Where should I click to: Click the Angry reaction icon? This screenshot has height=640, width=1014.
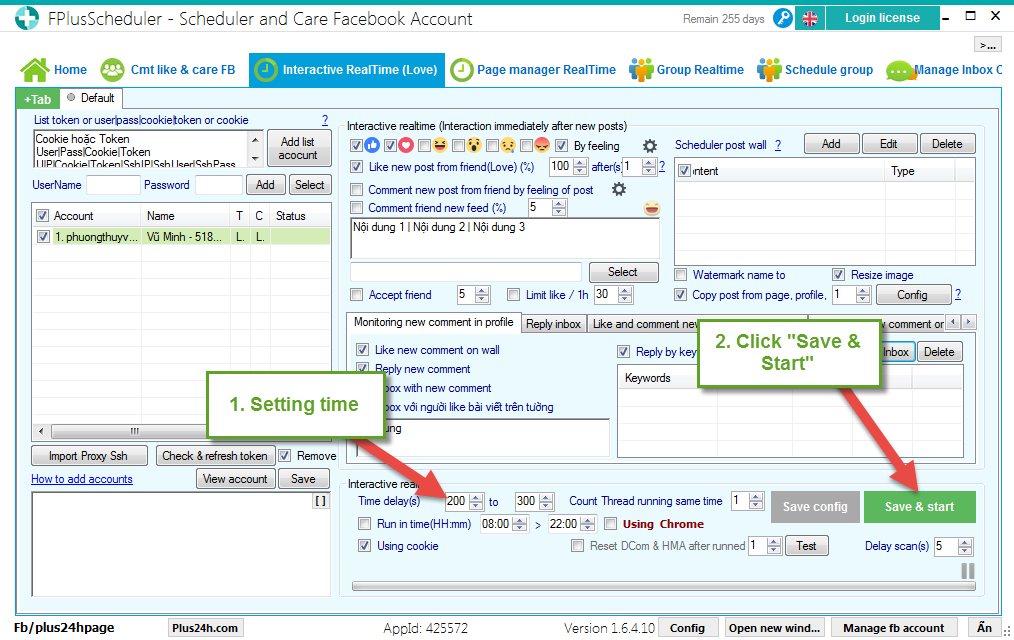542,145
